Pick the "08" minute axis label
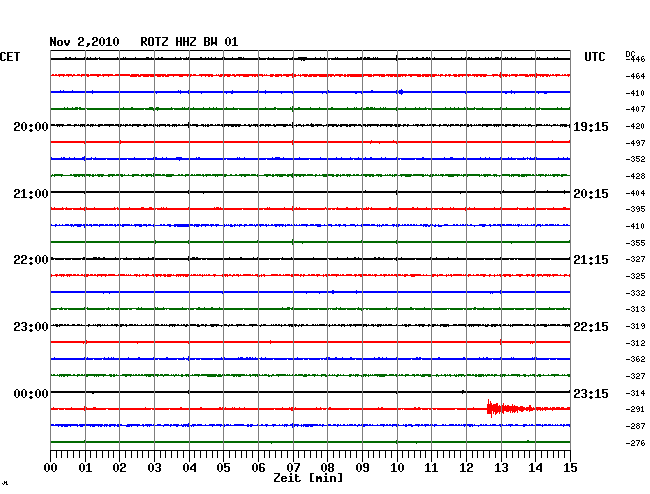The height and width of the screenshot is (494, 650). [x=327, y=468]
